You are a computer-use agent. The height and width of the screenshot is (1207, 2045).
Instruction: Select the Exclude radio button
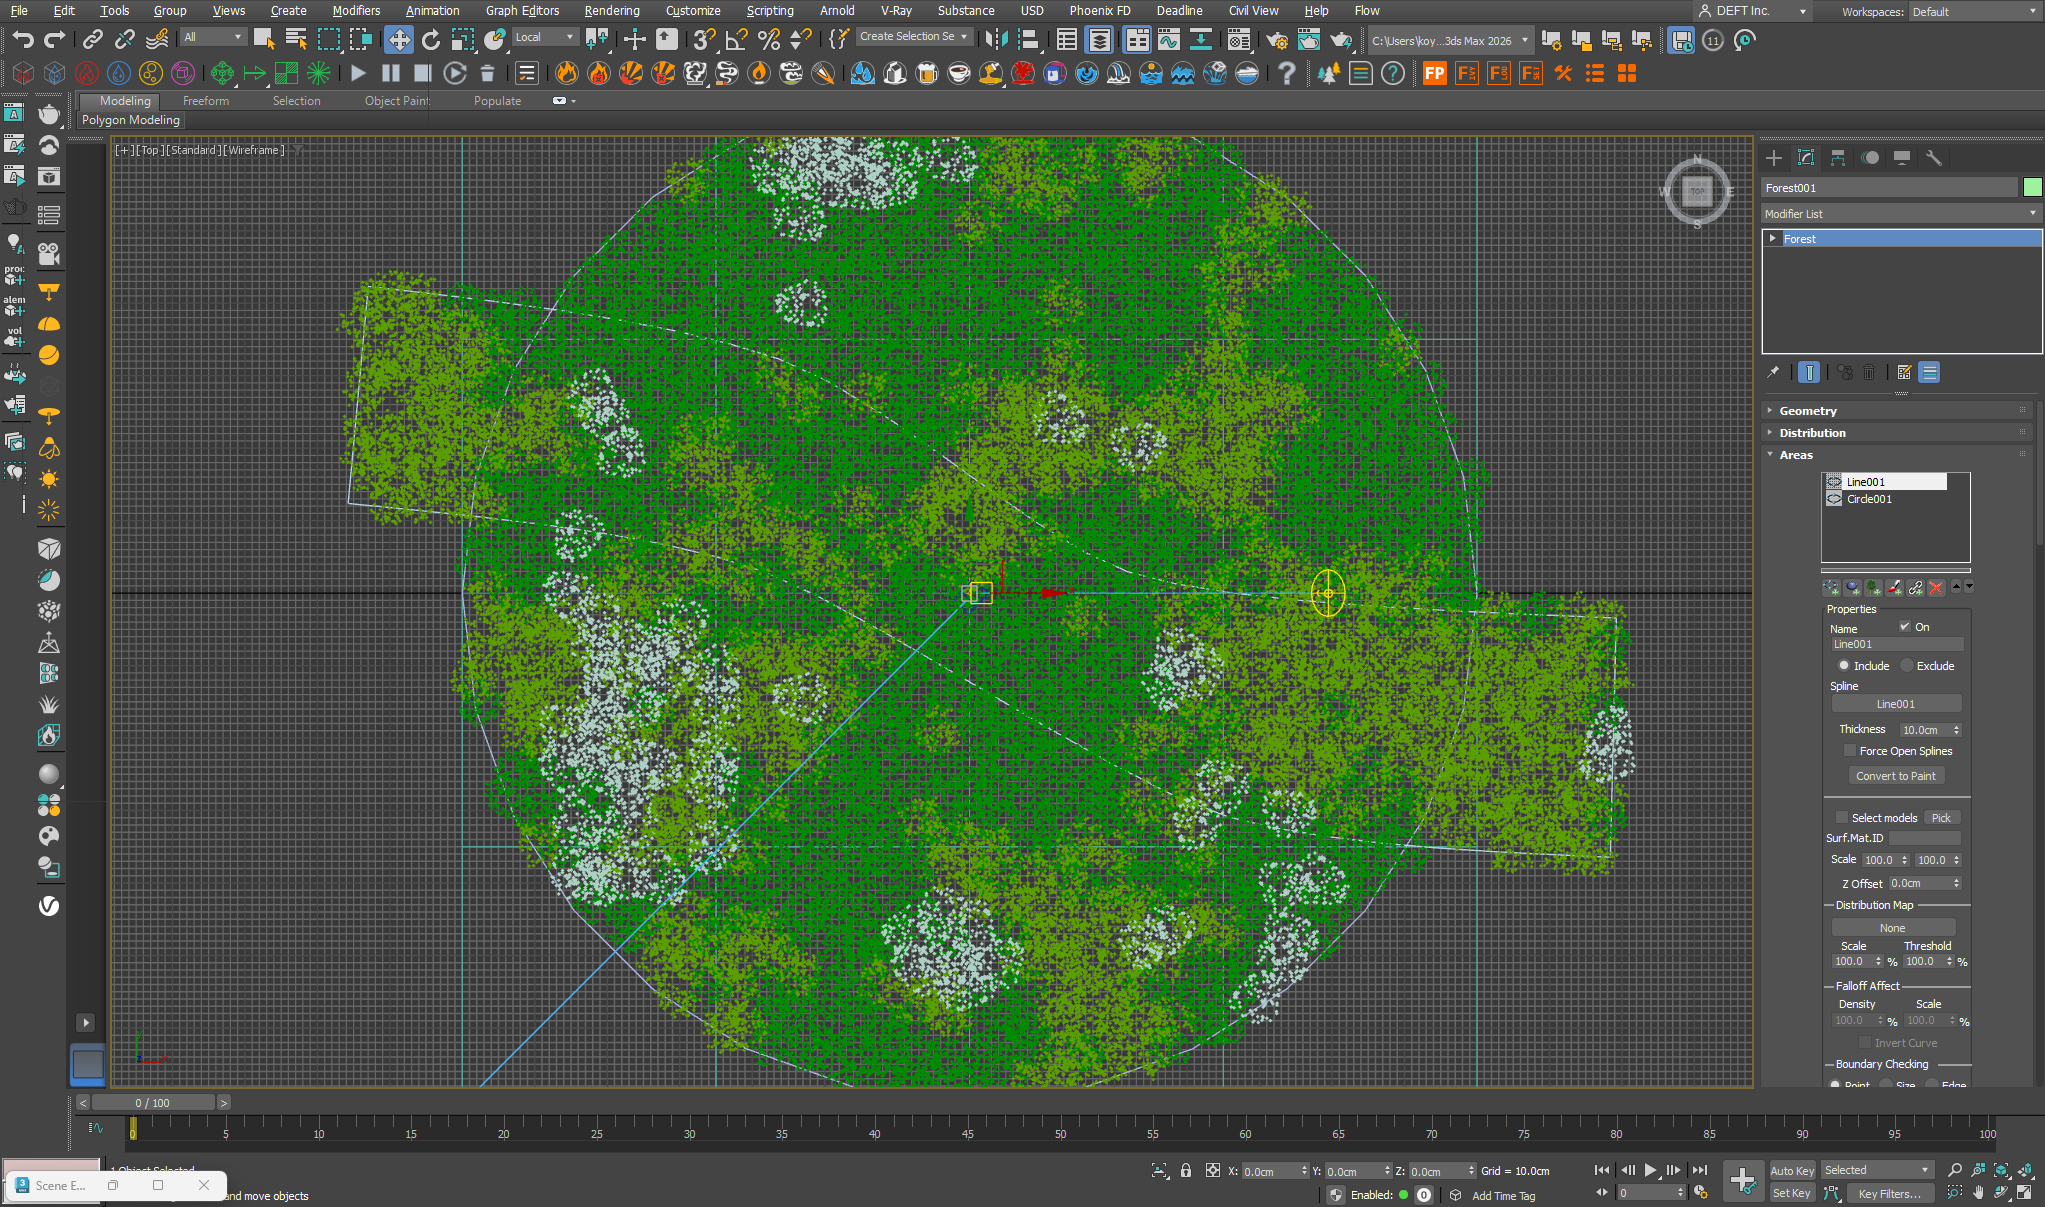[x=1907, y=666]
